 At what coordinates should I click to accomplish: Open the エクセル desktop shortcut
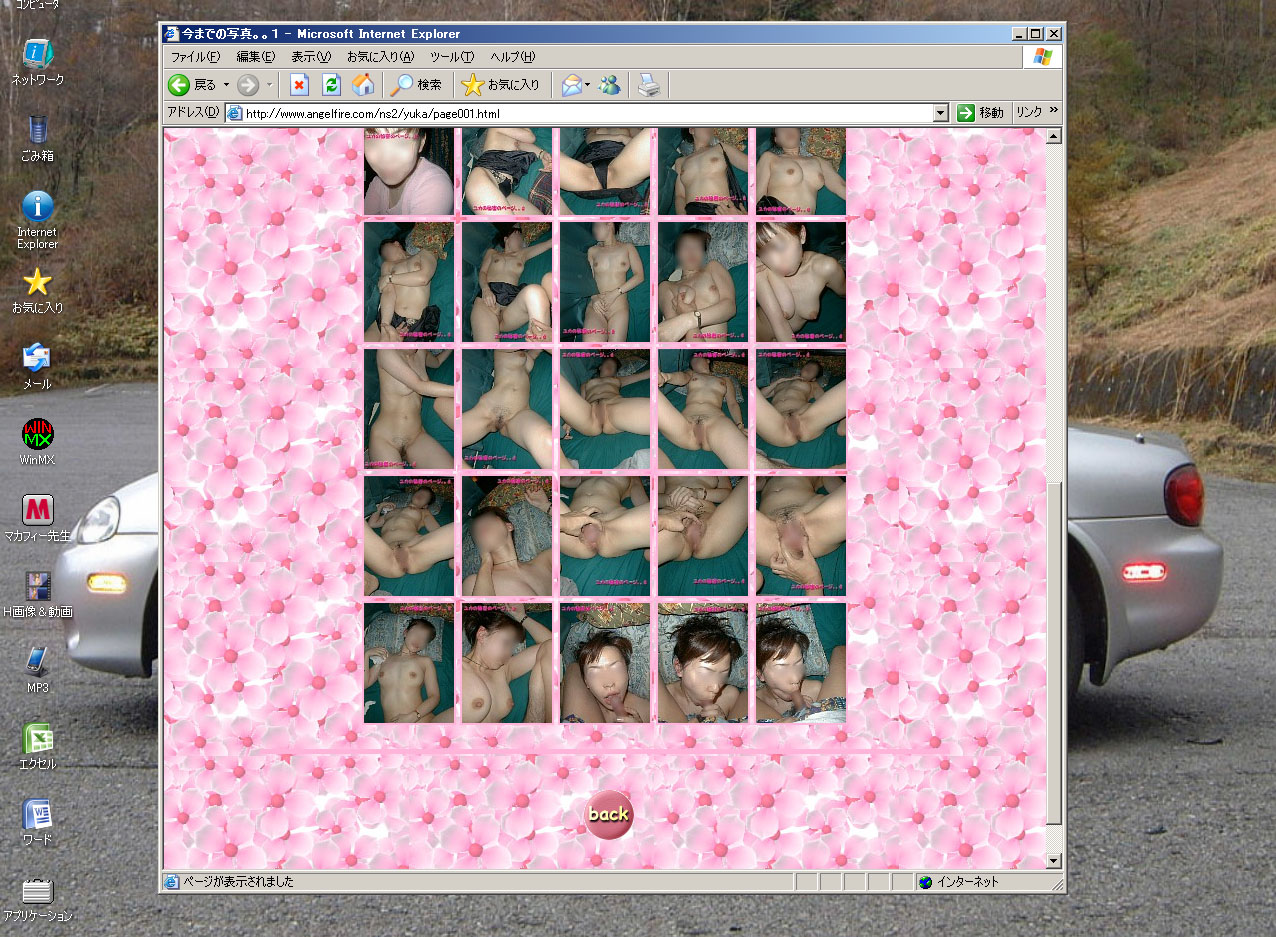coord(37,739)
